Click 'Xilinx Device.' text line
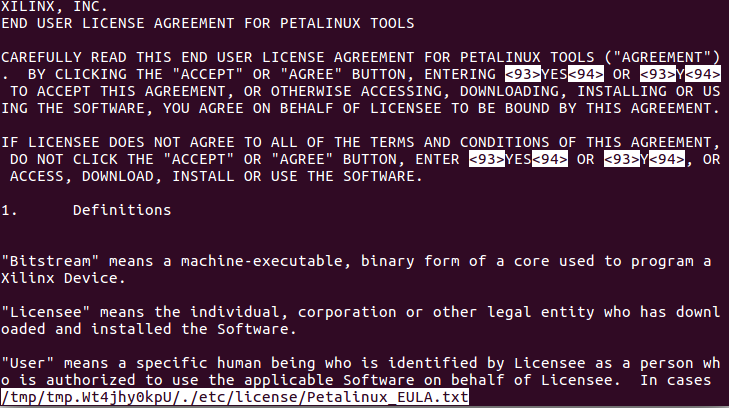The width and height of the screenshot is (729, 408). pos(63,278)
